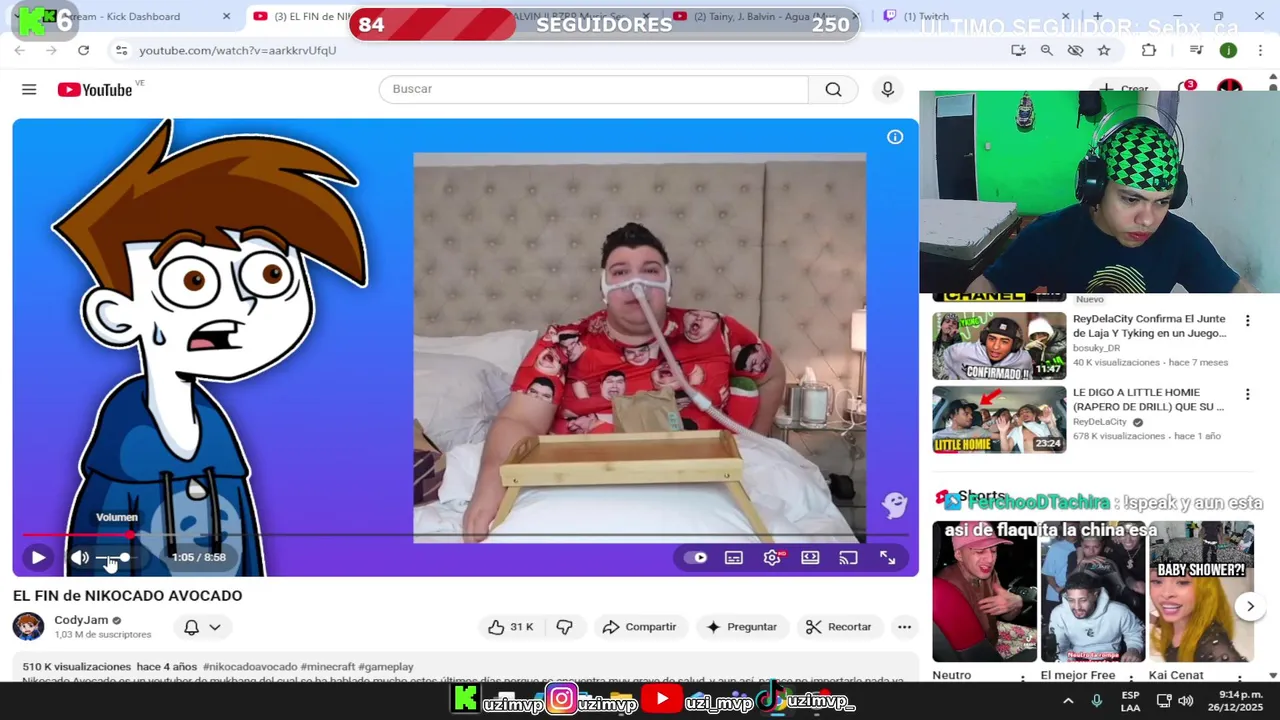This screenshot has width=1280, height=720.
Task: Open options menu for the Neutro short
Action: [1022, 679]
